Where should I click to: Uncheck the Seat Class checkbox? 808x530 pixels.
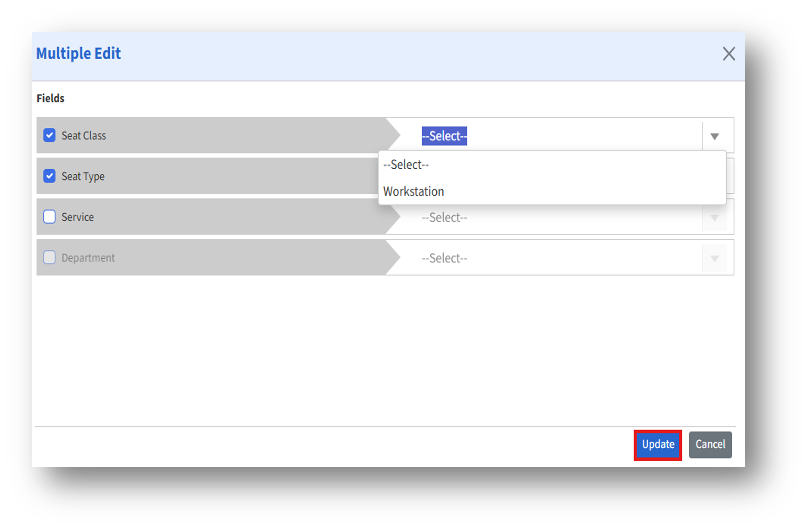49,135
